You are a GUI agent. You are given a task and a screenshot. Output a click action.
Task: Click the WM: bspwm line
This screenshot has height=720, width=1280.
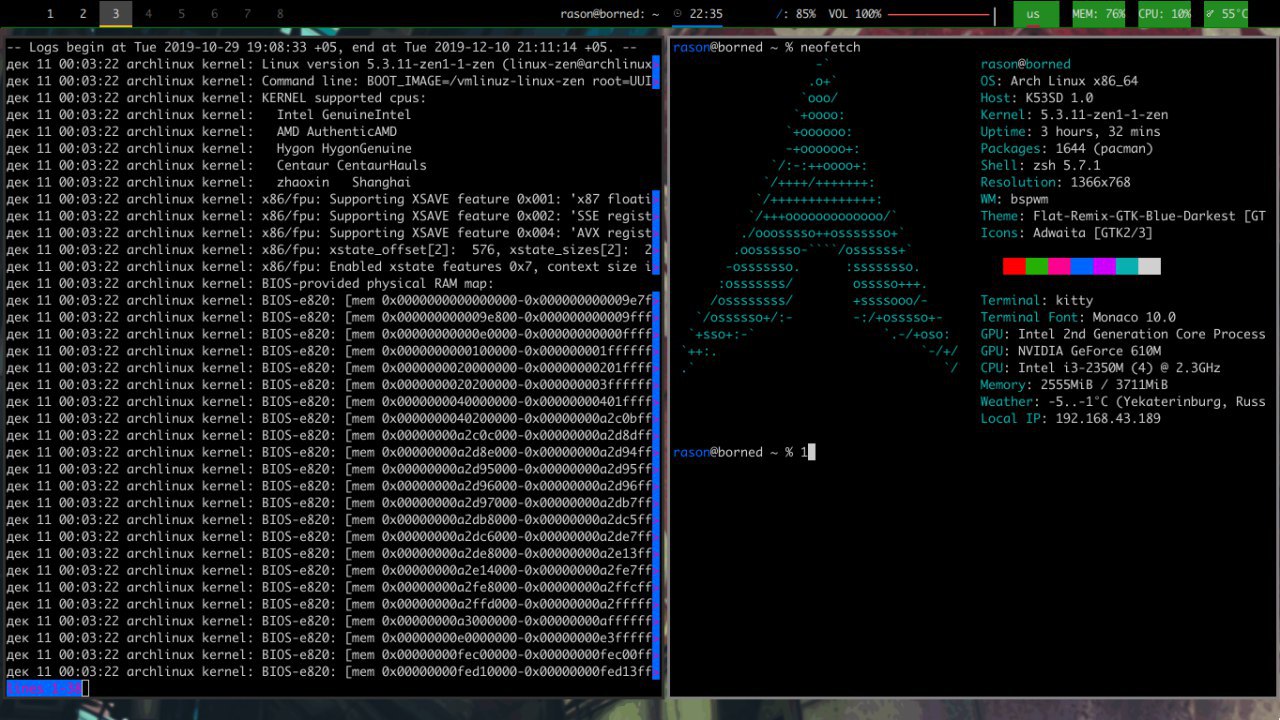point(1014,199)
